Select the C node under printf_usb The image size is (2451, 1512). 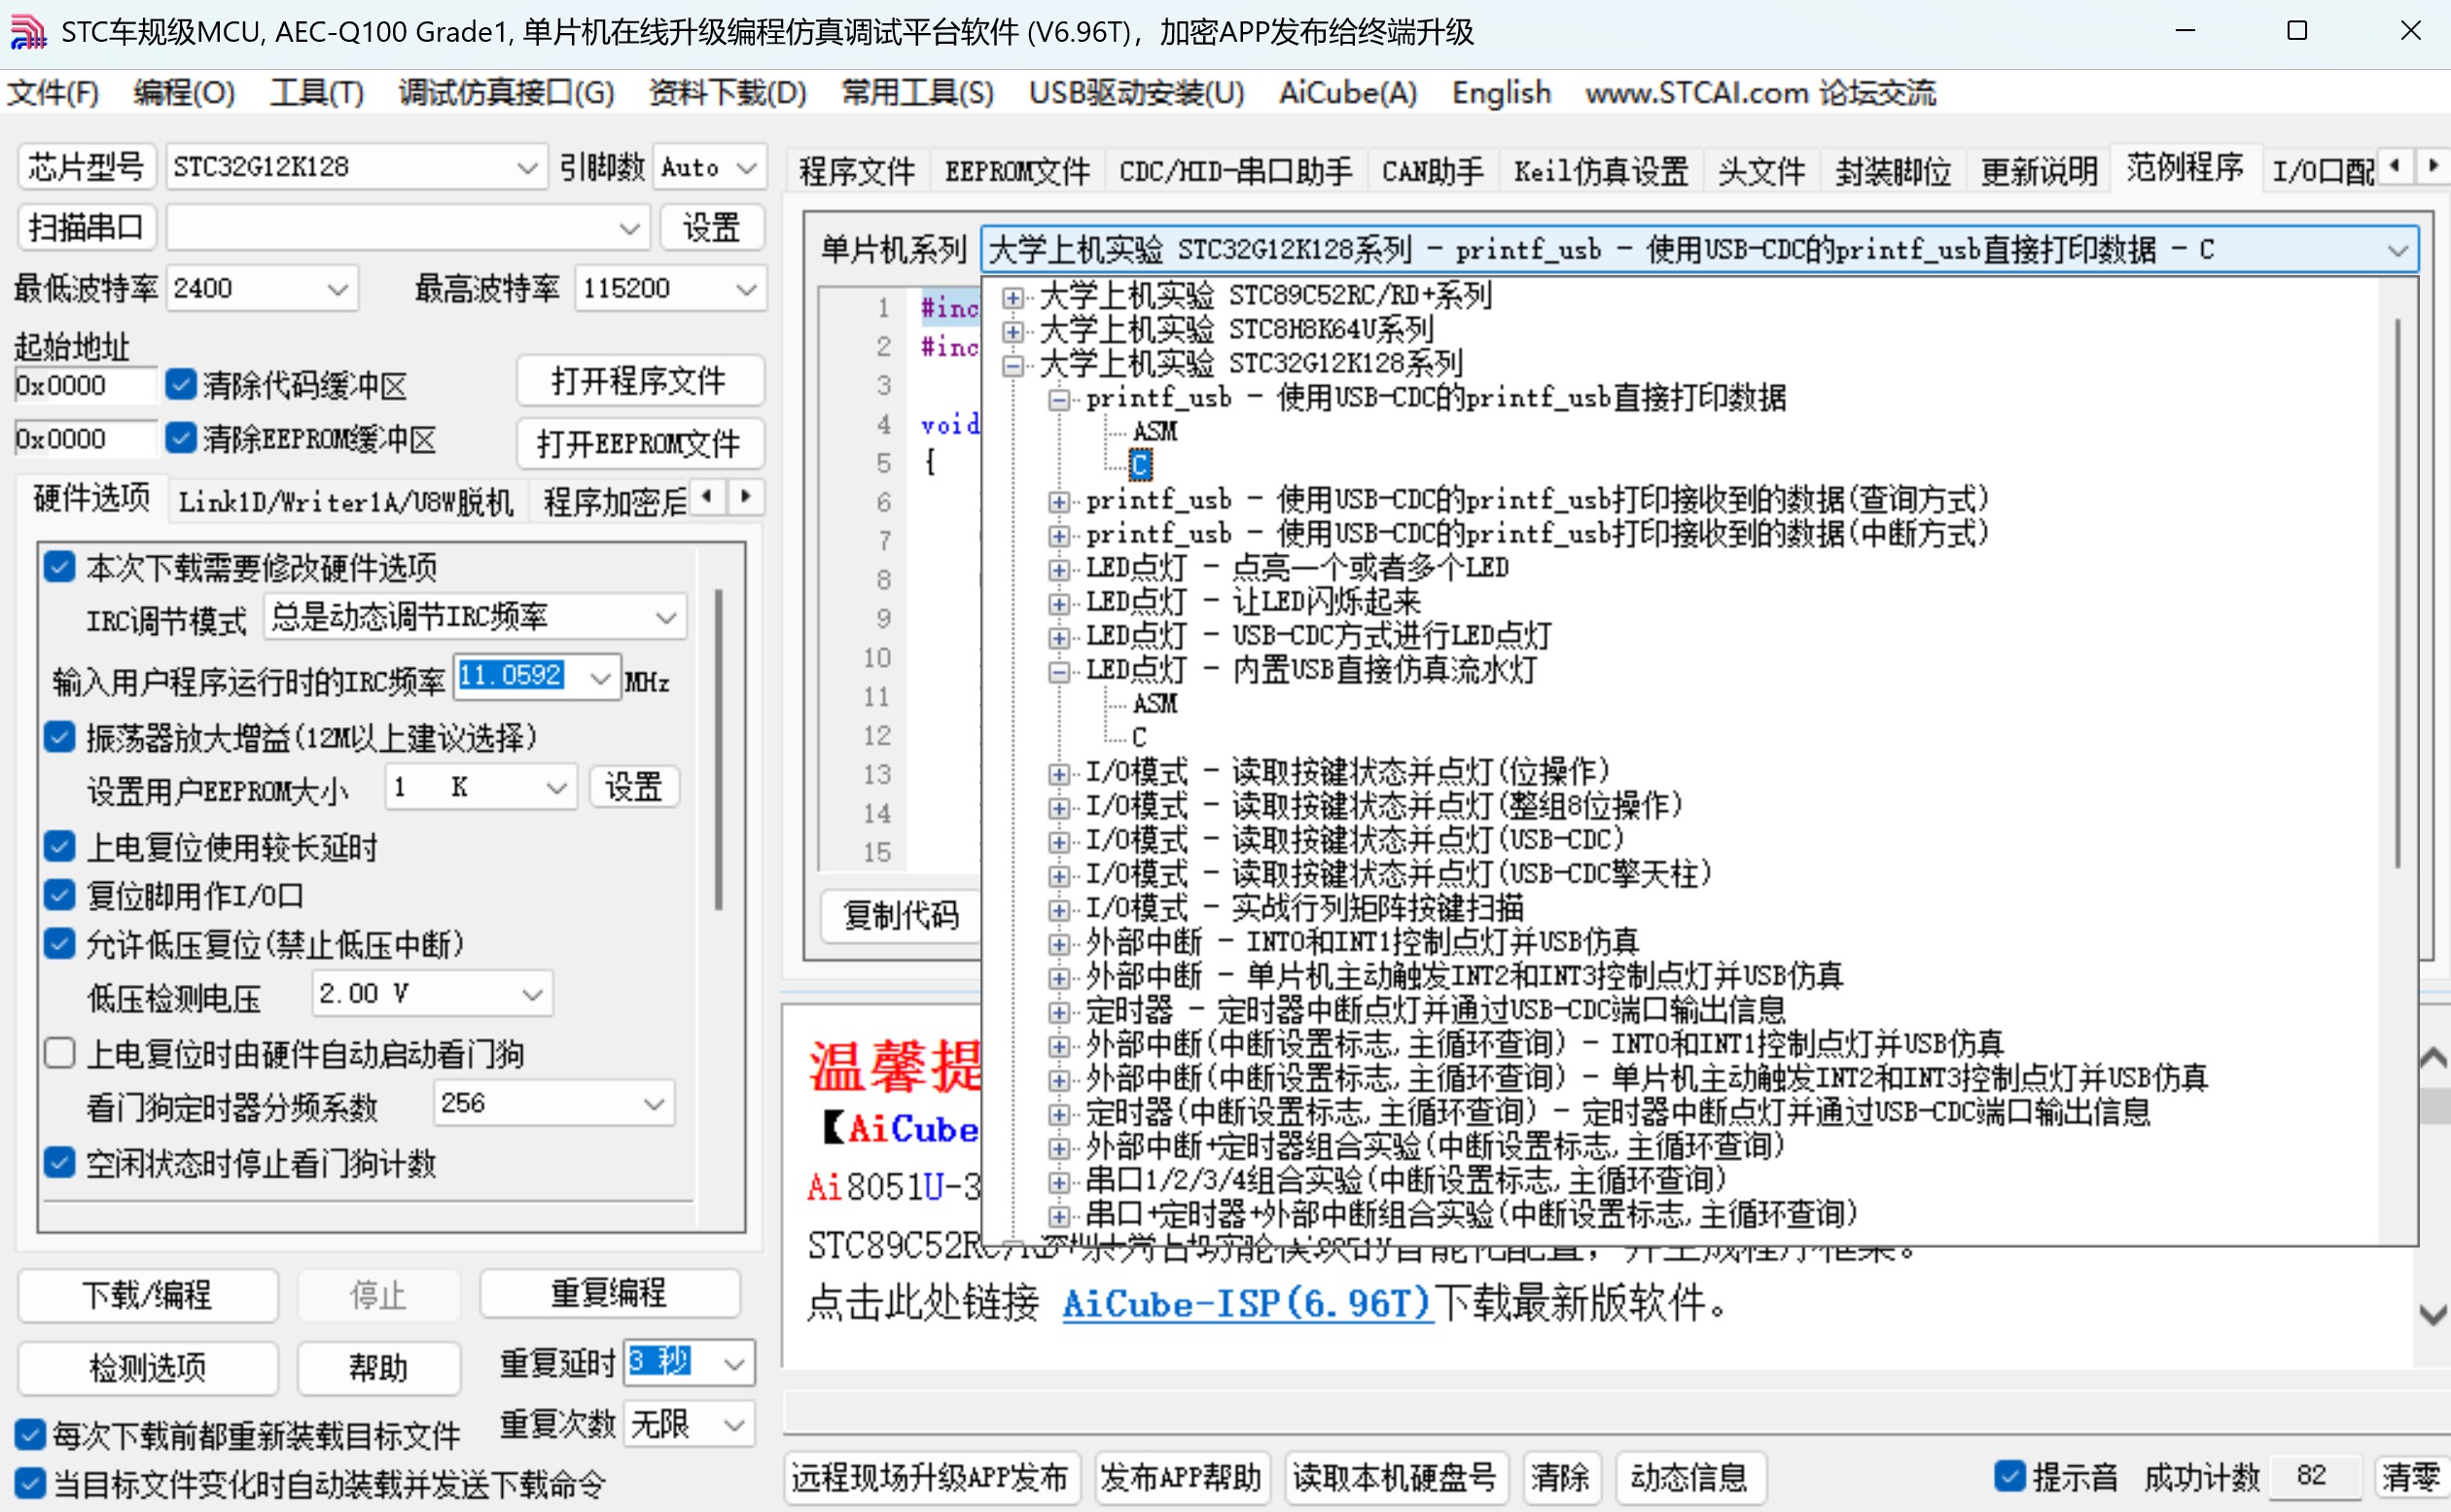pyautogui.click(x=1139, y=464)
